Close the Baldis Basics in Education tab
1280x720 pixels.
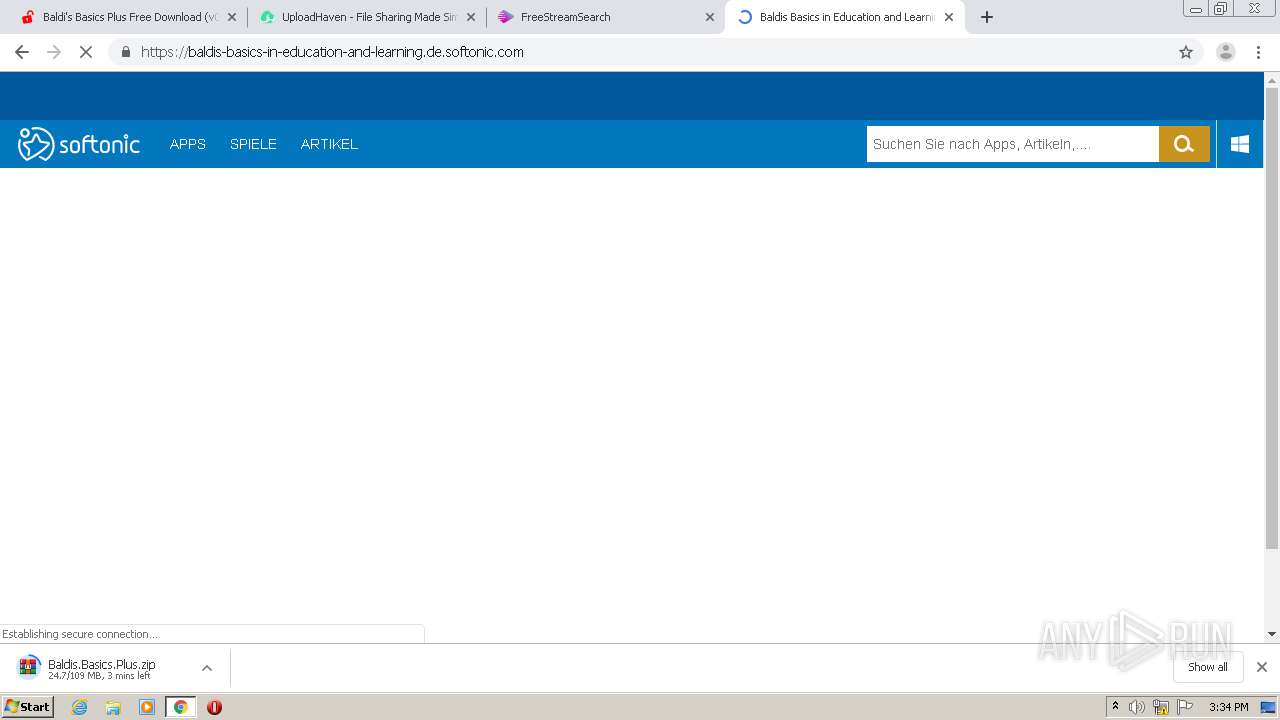pyautogui.click(x=949, y=17)
